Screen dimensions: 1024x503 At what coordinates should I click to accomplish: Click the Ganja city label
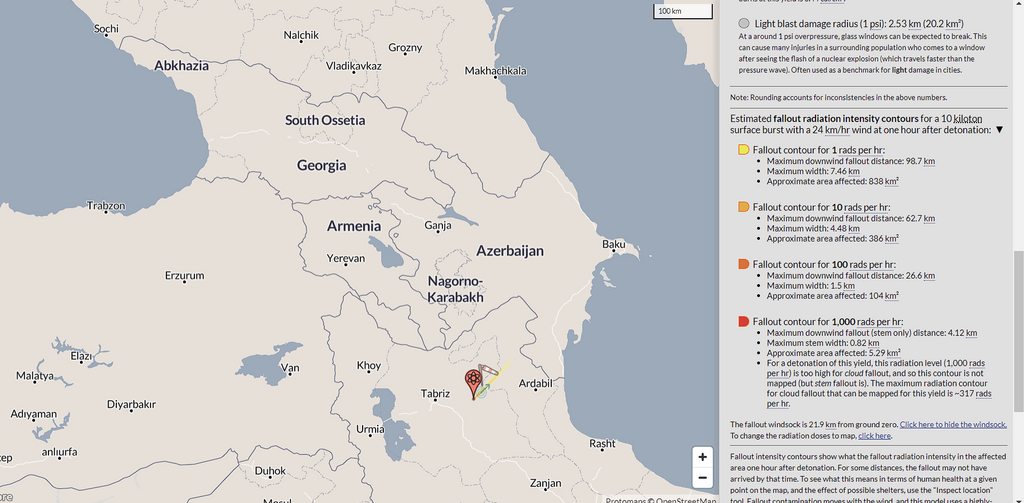click(438, 226)
